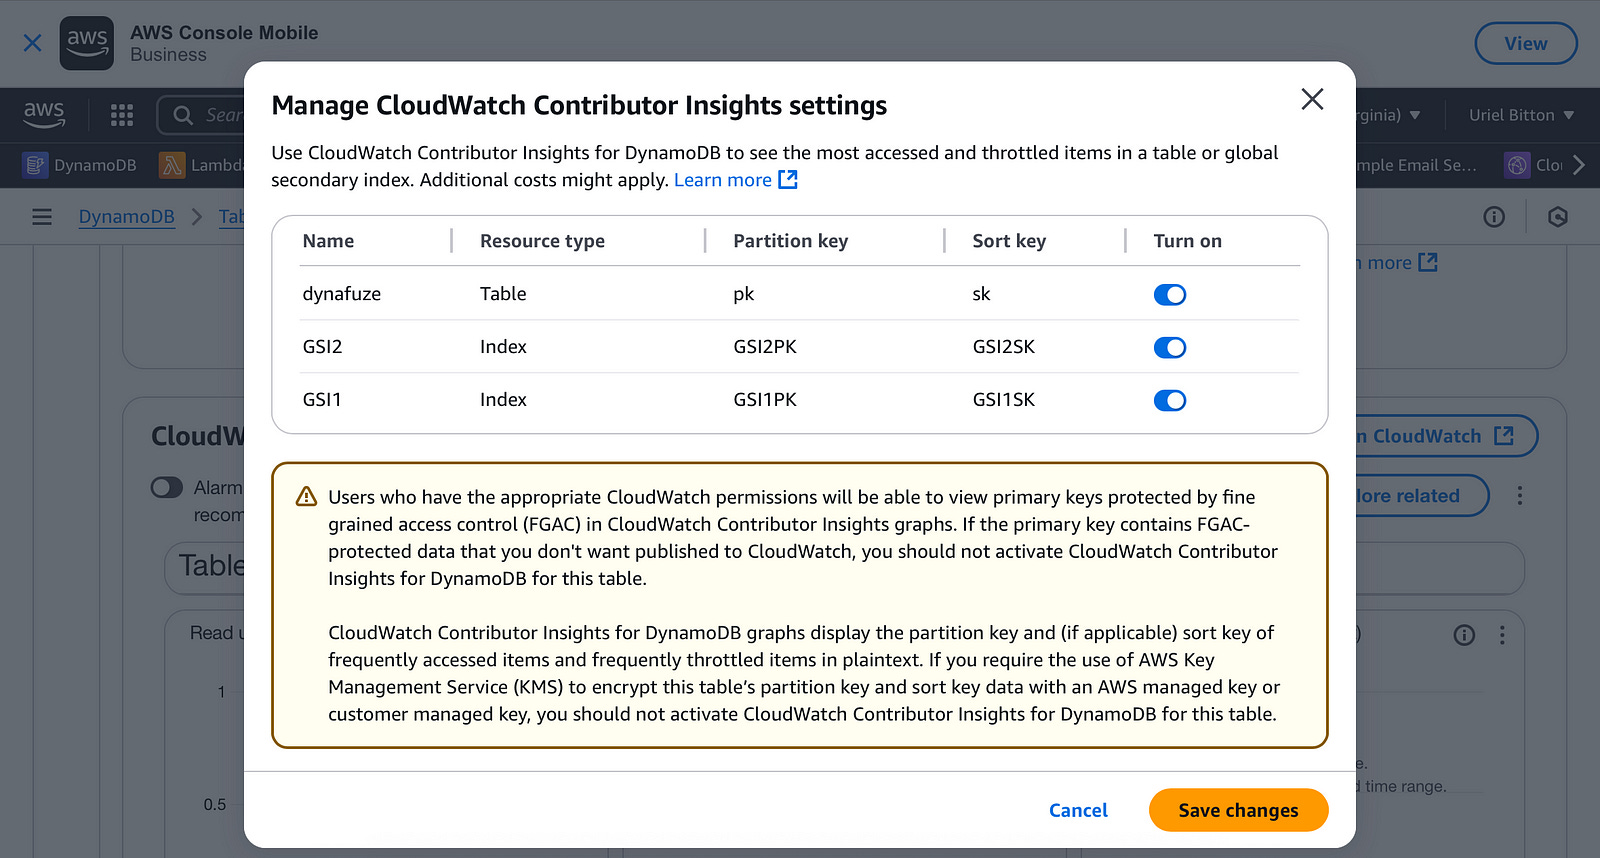Click the Learn more external link icon

point(788,179)
